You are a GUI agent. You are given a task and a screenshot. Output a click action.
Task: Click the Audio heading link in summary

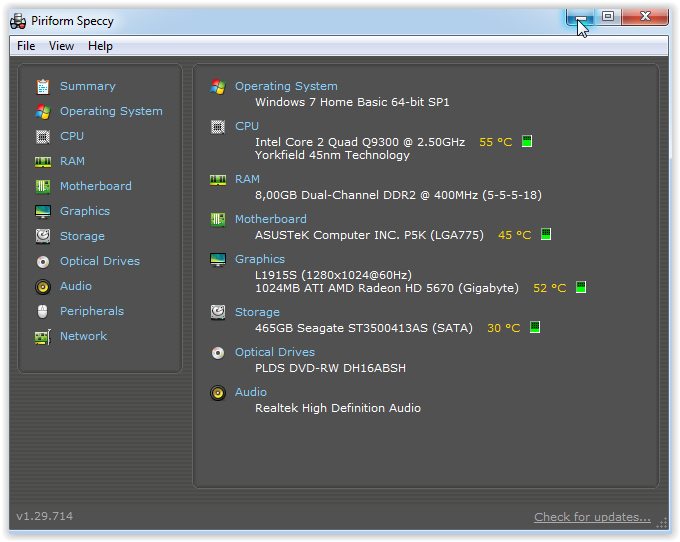click(x=251, y=392)
